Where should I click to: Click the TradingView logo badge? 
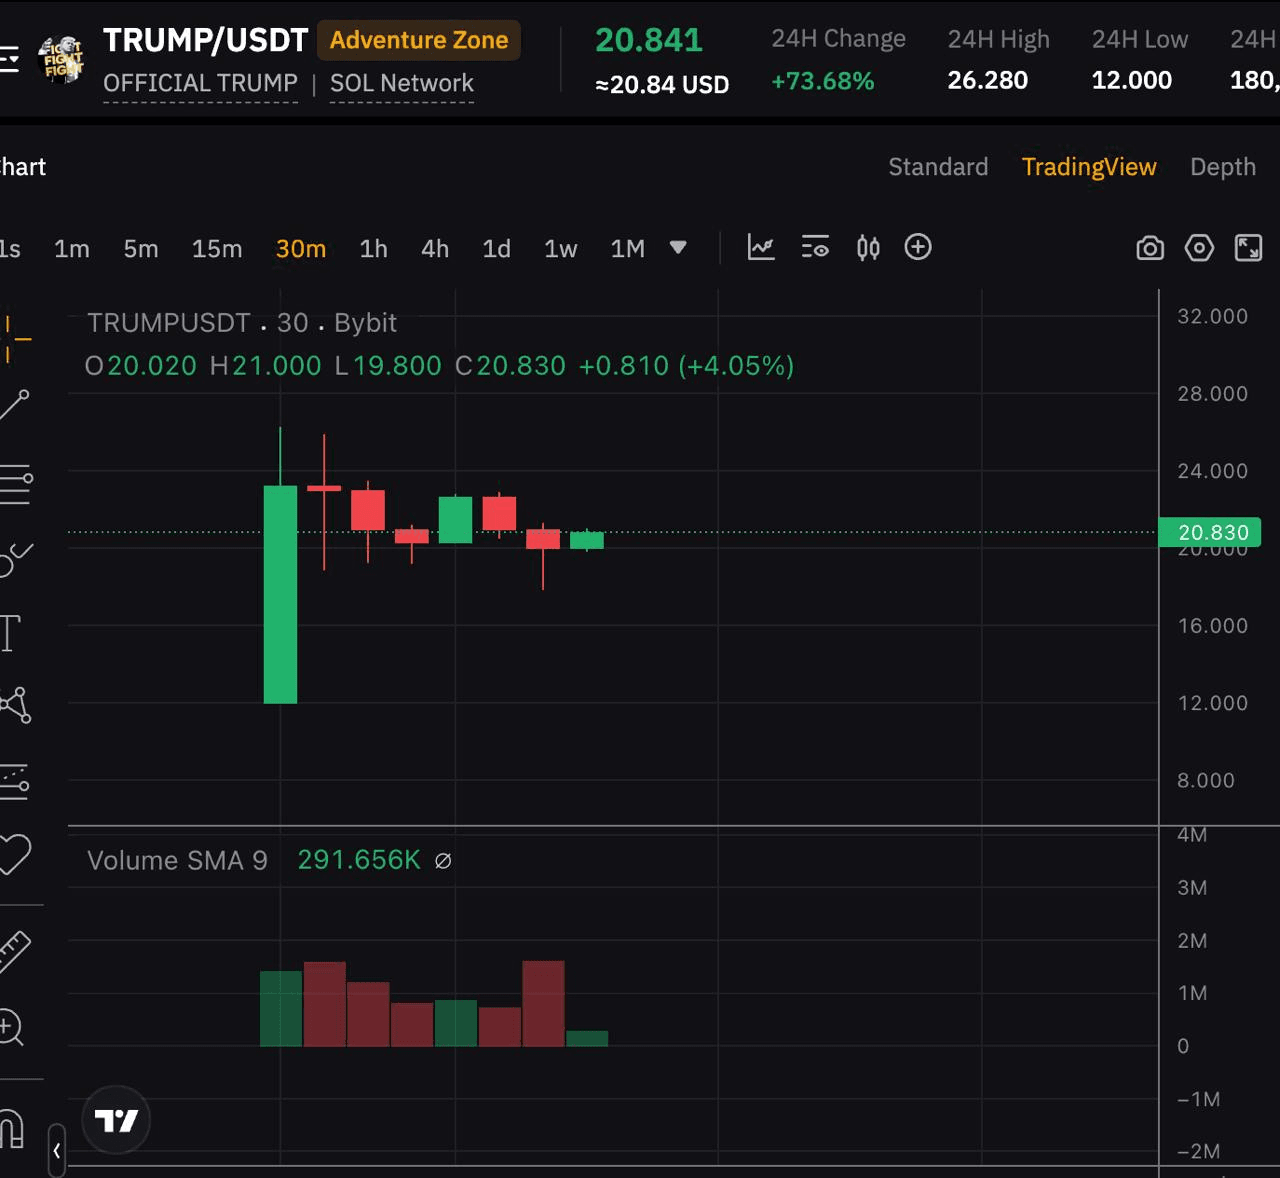coord(116,1120)
